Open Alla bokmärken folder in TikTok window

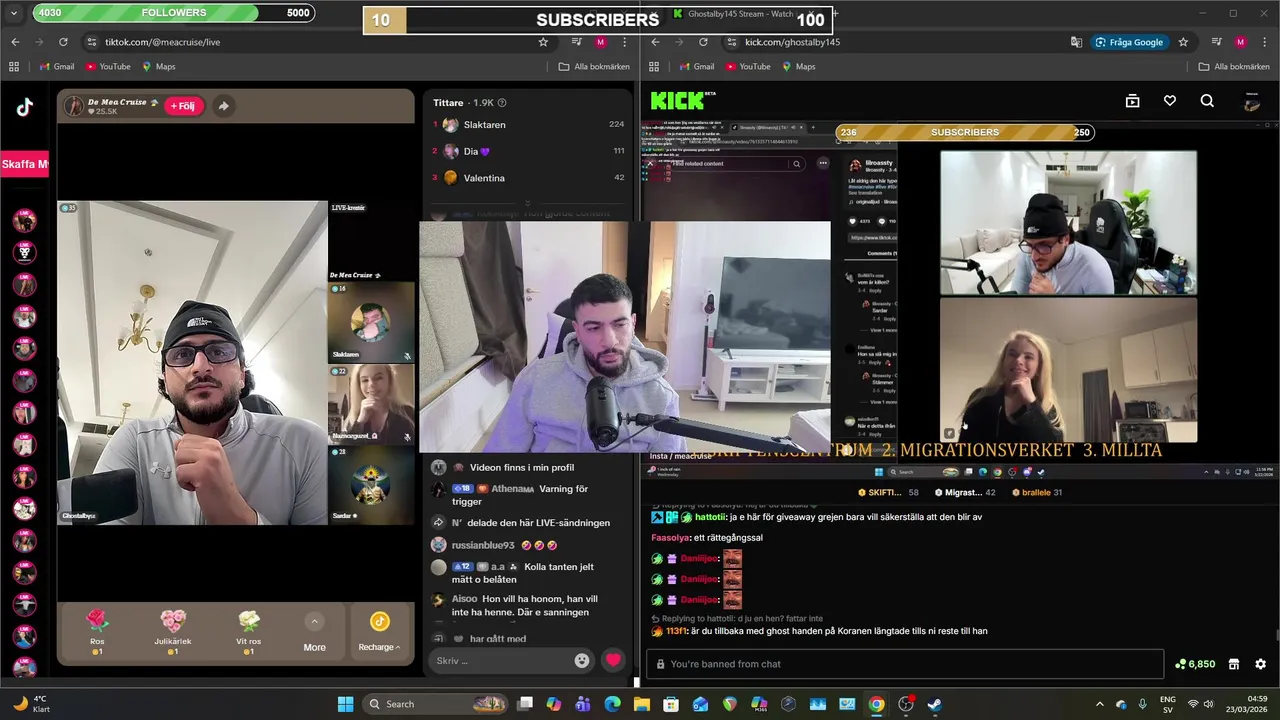(594, 66)
